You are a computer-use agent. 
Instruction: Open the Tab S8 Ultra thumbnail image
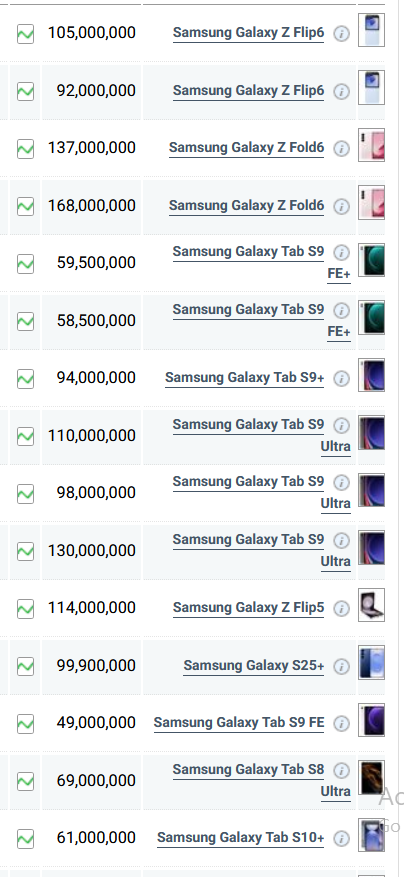372,777
